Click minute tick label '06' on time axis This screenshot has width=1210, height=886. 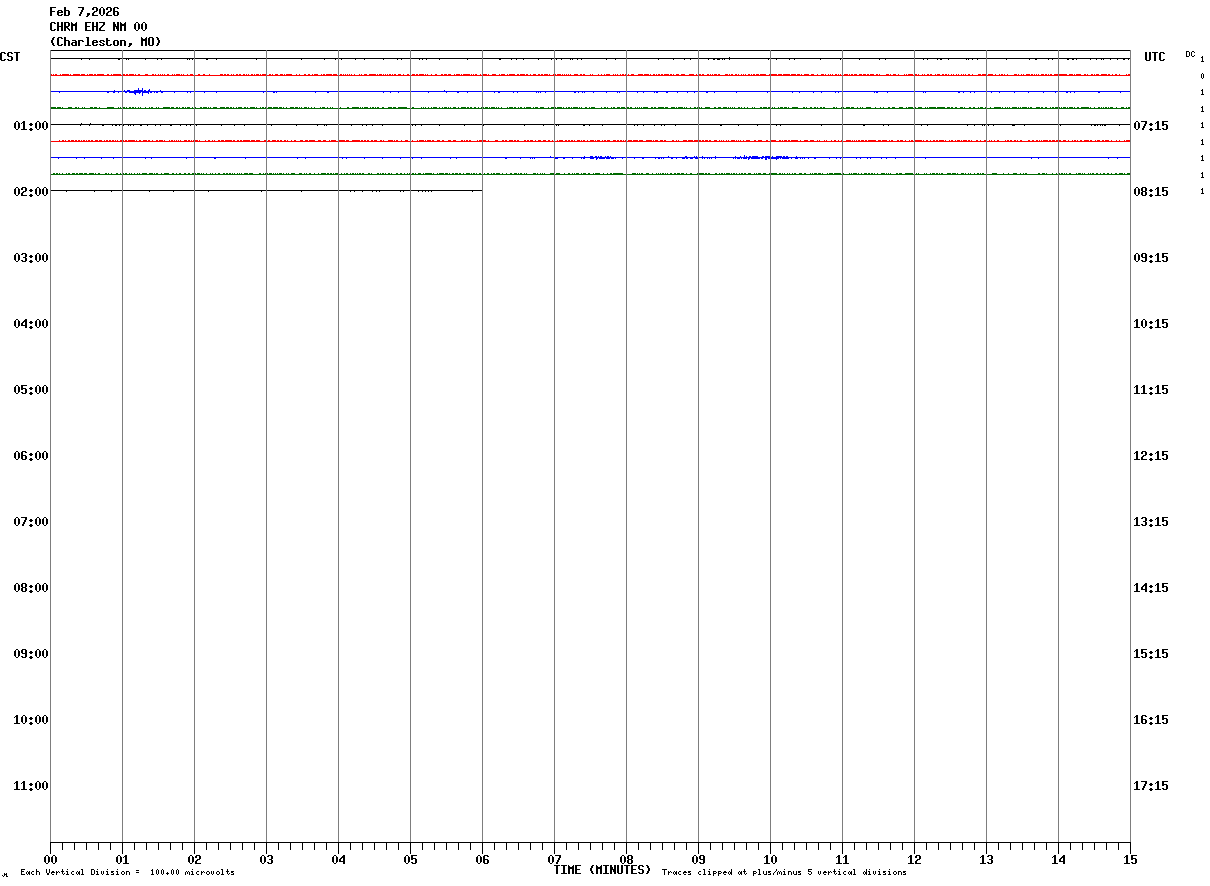point(482,859)
